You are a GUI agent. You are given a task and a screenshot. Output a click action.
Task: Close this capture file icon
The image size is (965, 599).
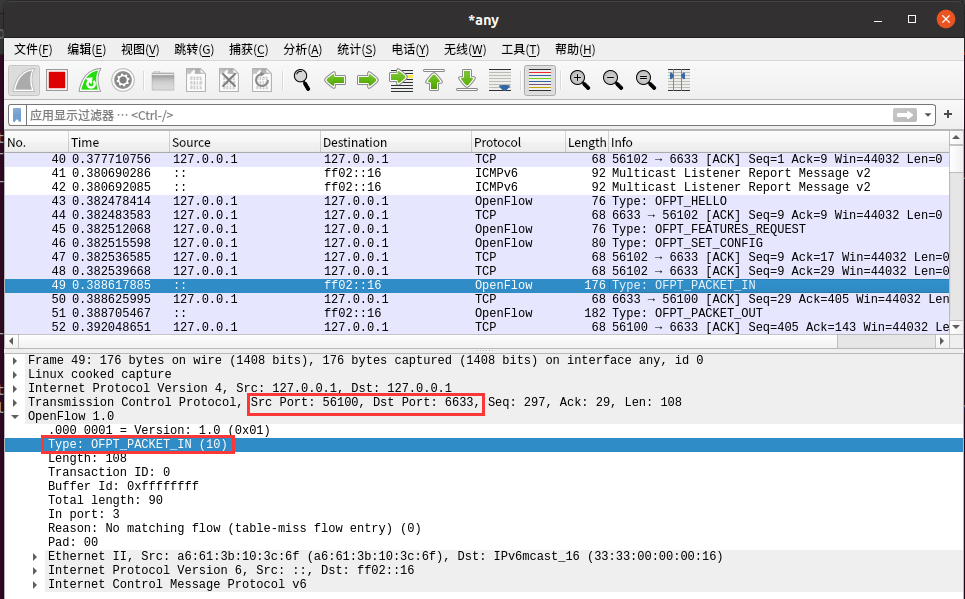tap(229, 81)
